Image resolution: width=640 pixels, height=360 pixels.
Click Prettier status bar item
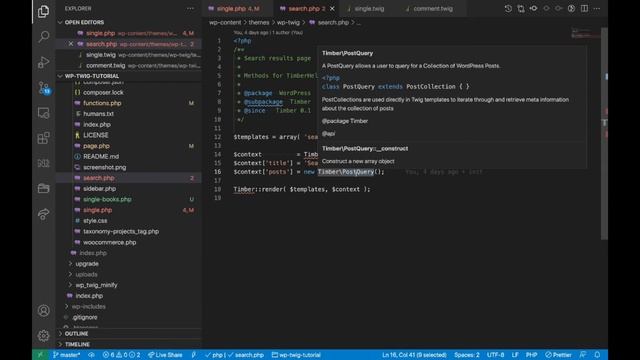[x=558, y=355]
